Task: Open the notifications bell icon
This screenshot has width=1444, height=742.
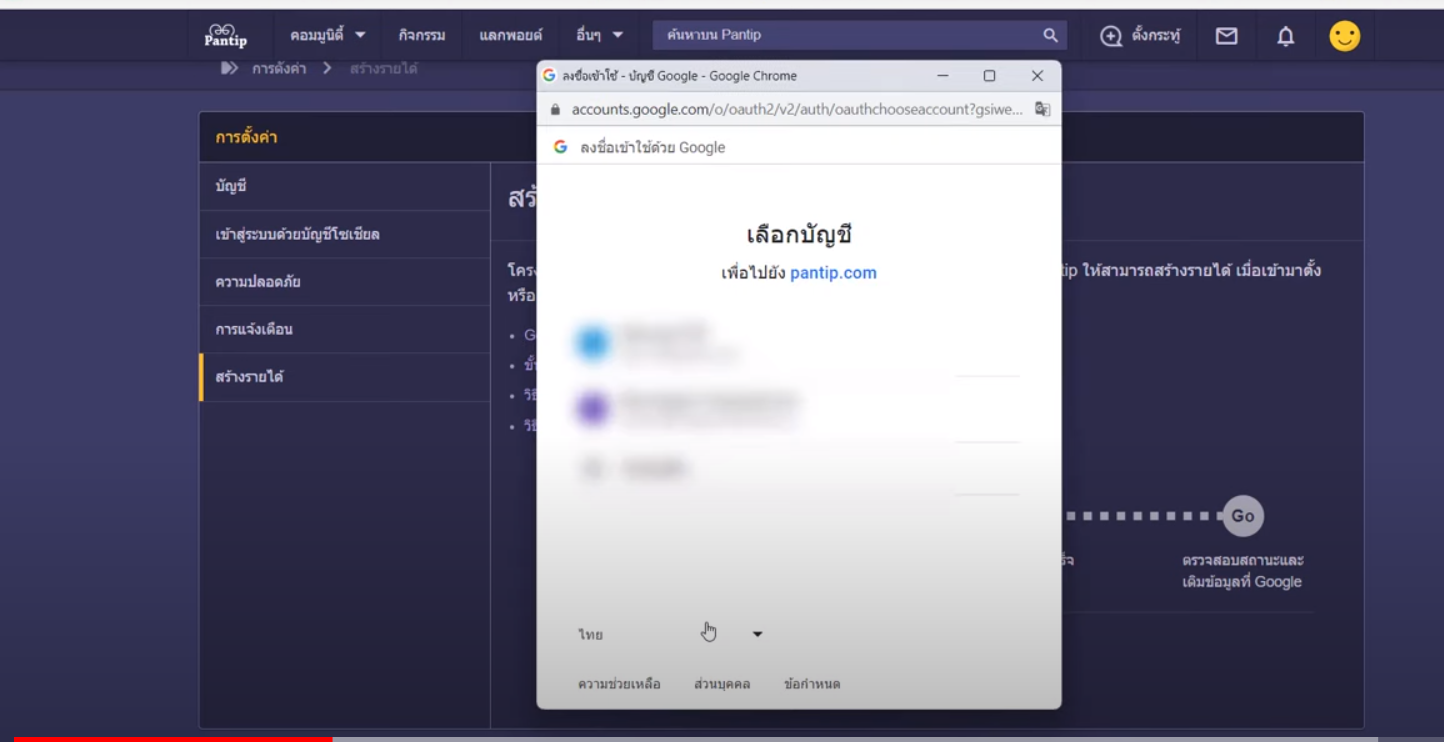Action: pyautogui.click(x=1286, y=36)
